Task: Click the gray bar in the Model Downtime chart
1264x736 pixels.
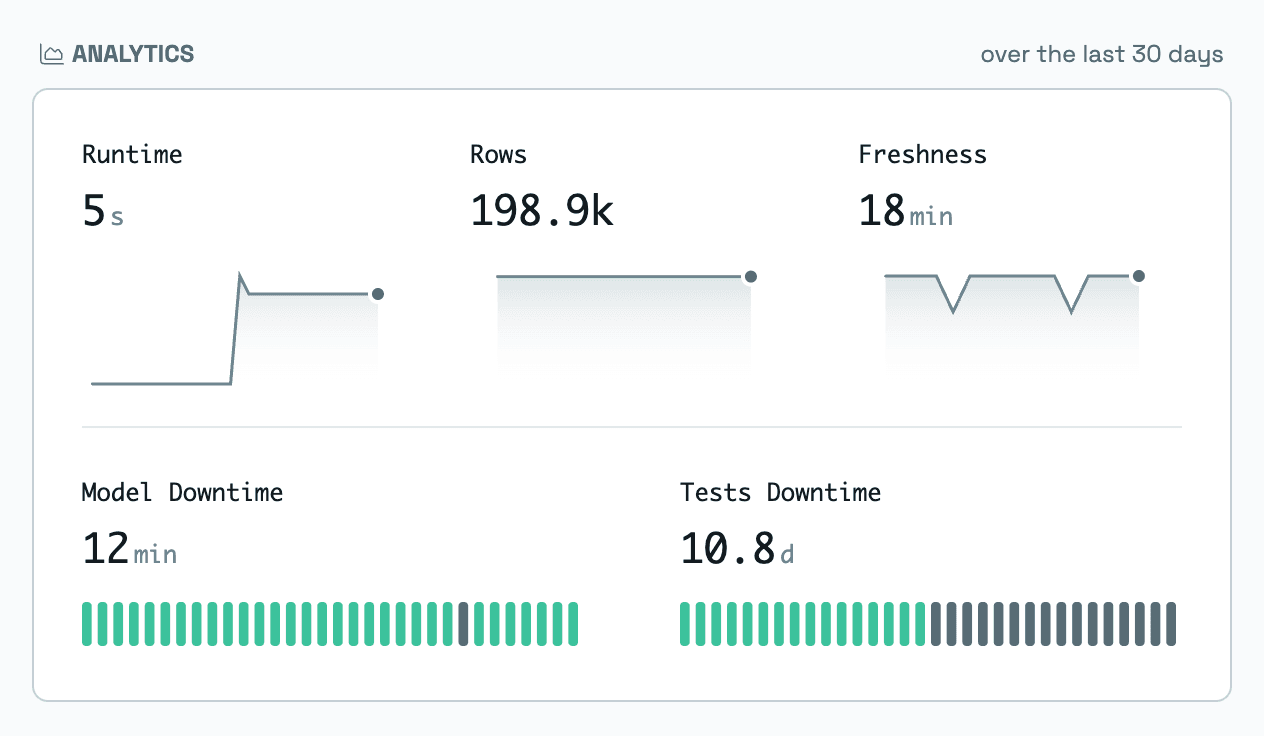Action: coord(463,624)
